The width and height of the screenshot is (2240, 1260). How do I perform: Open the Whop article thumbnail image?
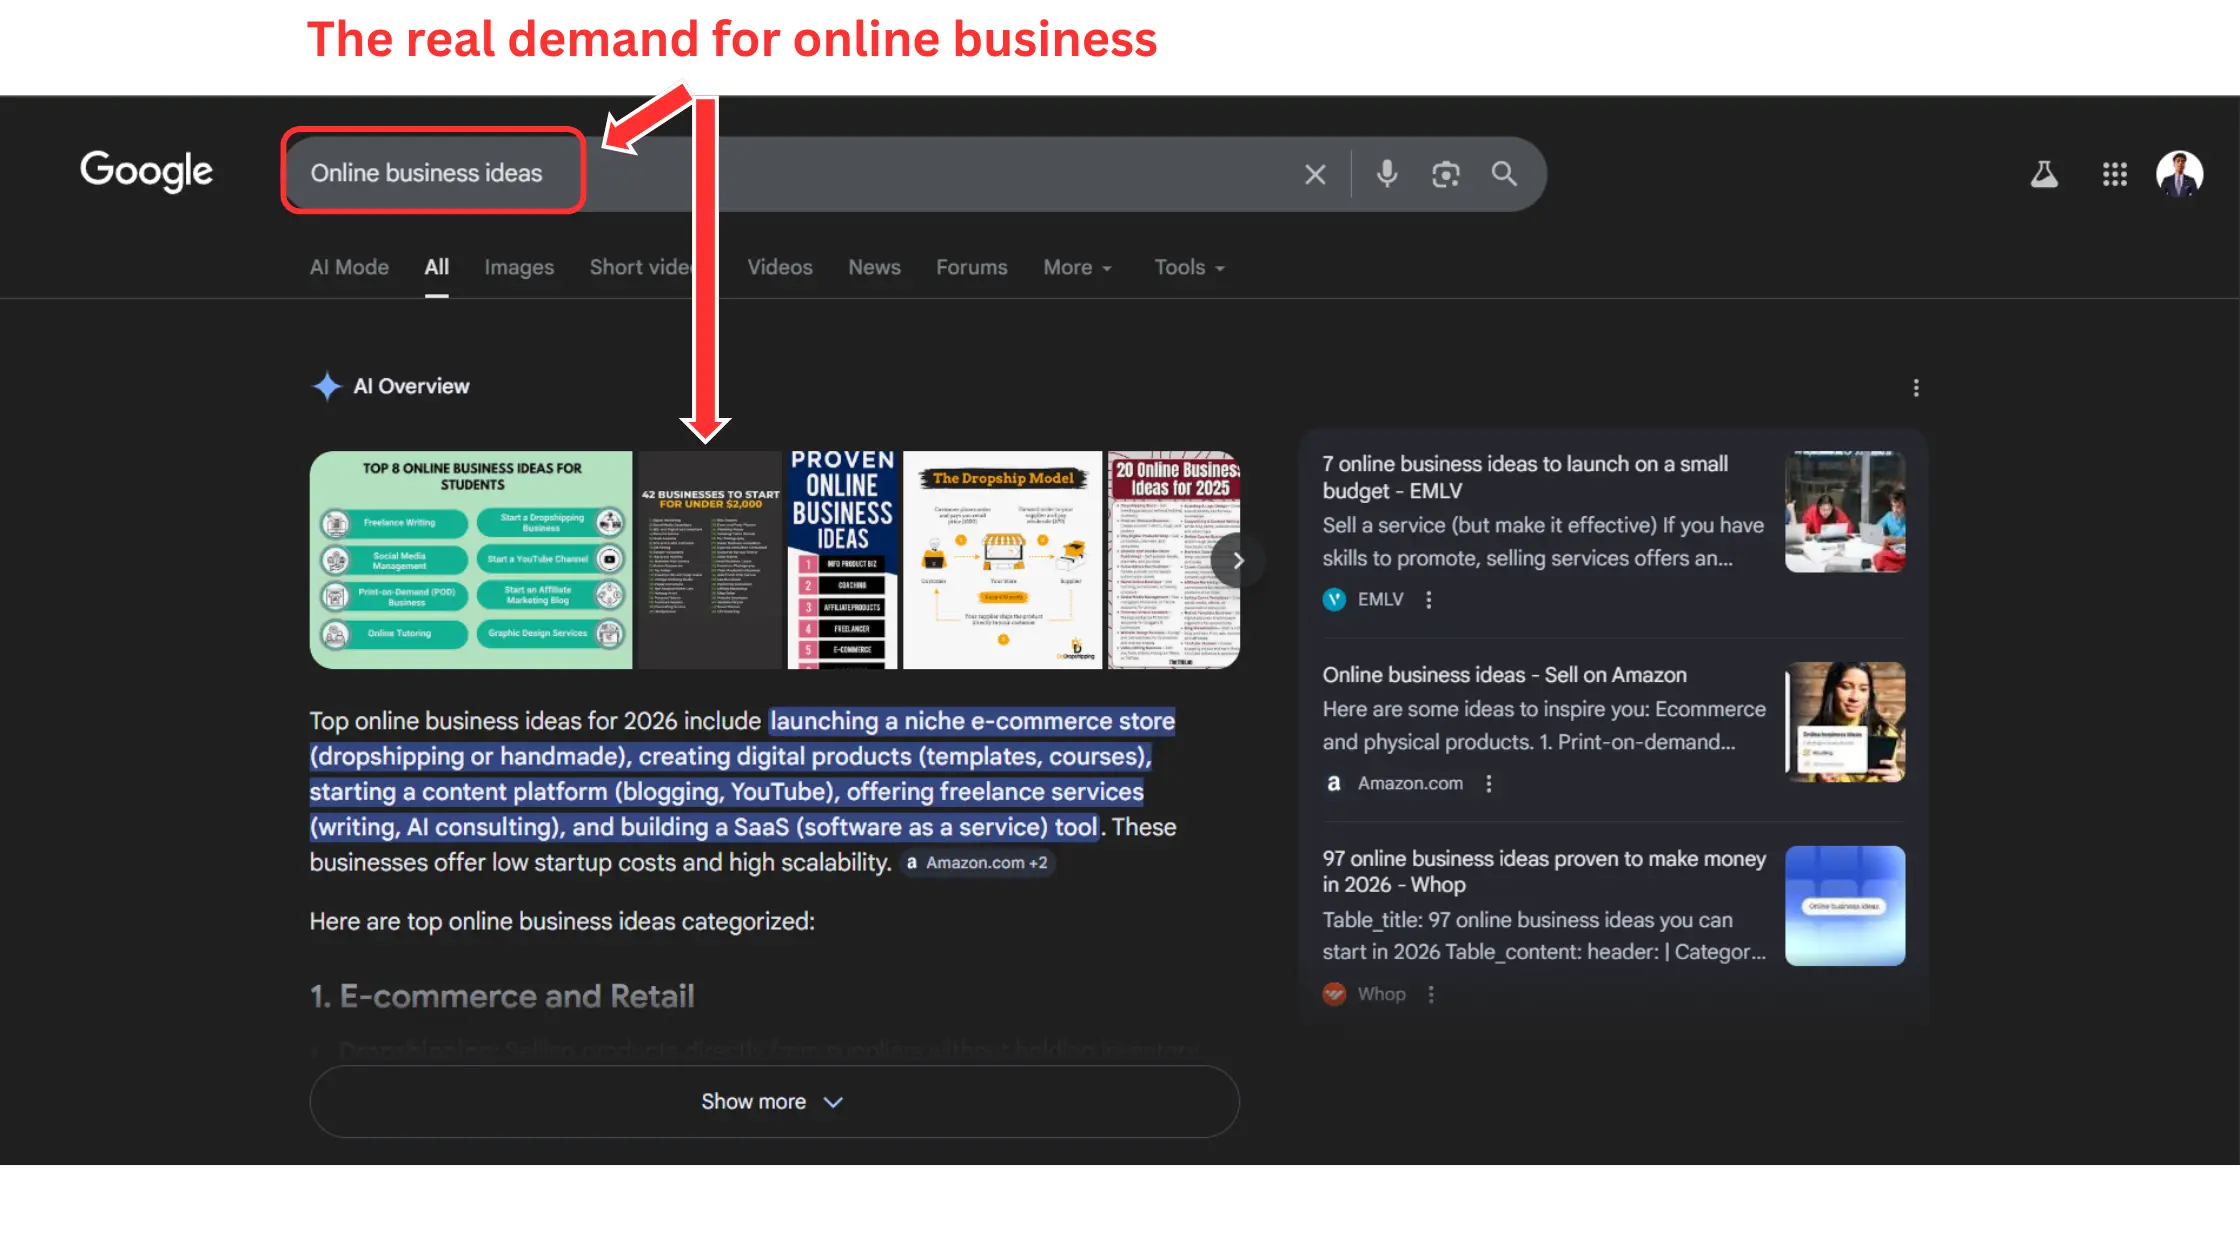click(x=1845, y=906)
